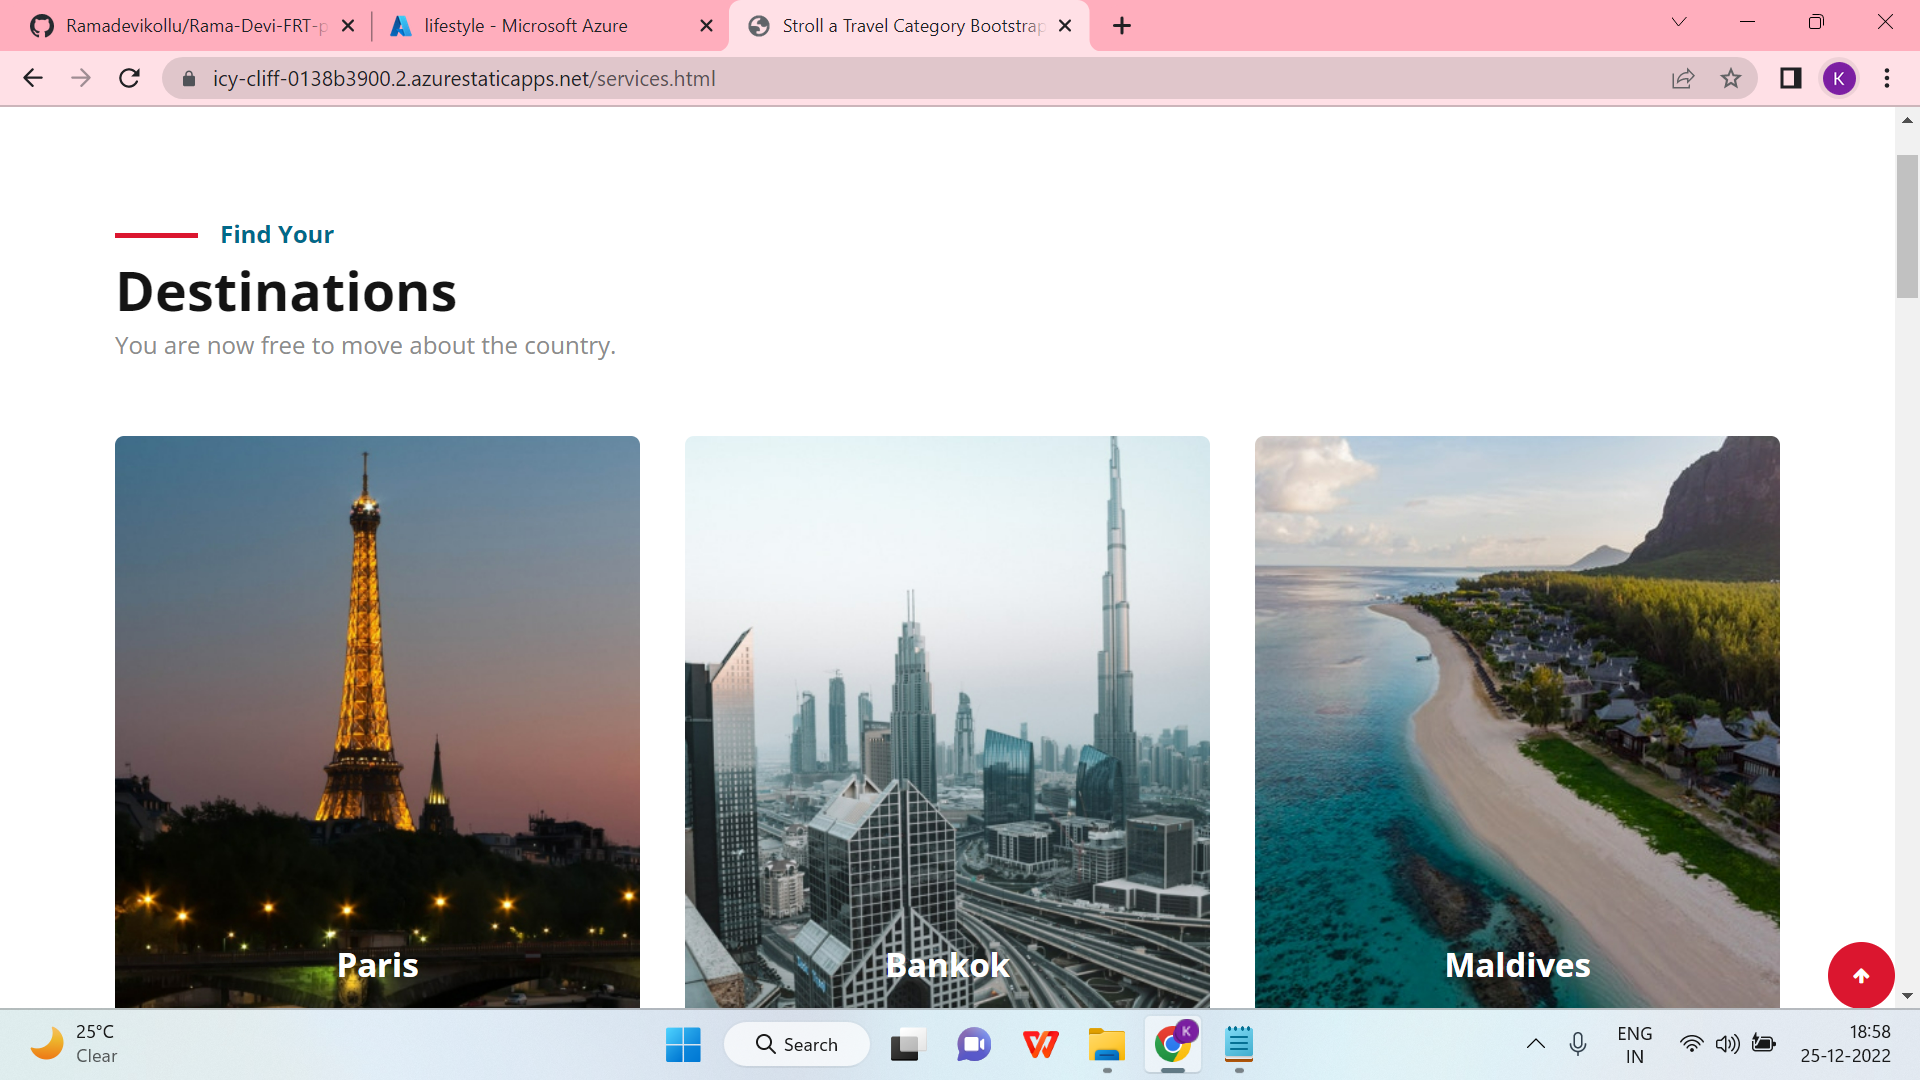Show hidden system tray icons

(x=1535, y=1044)
